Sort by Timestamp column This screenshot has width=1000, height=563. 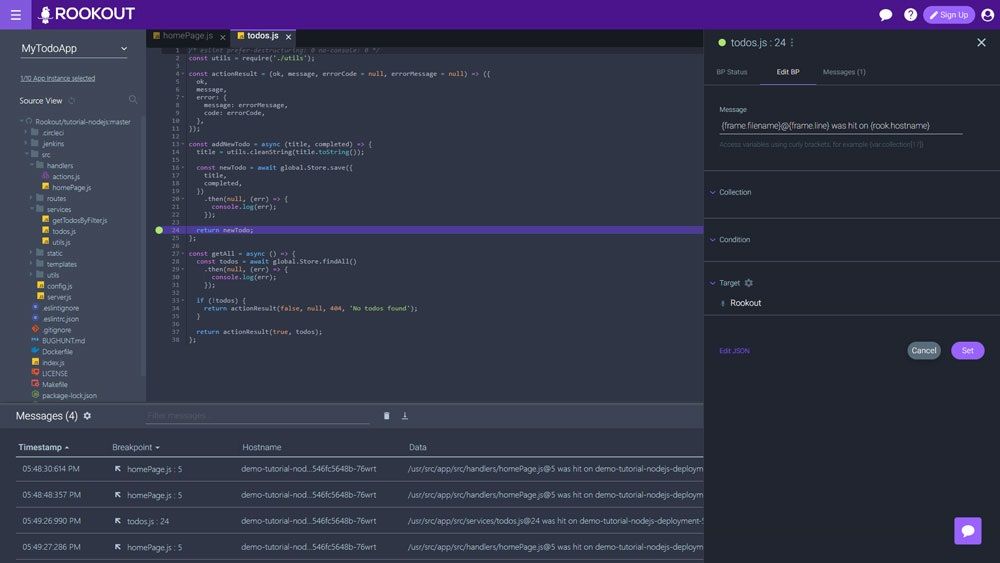tap(43, 447)
